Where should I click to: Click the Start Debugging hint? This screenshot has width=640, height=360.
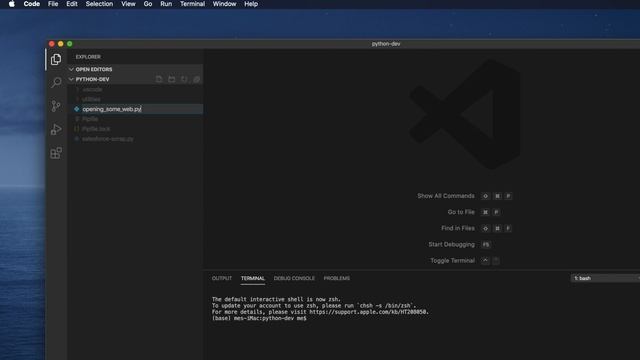pos(451,244)
